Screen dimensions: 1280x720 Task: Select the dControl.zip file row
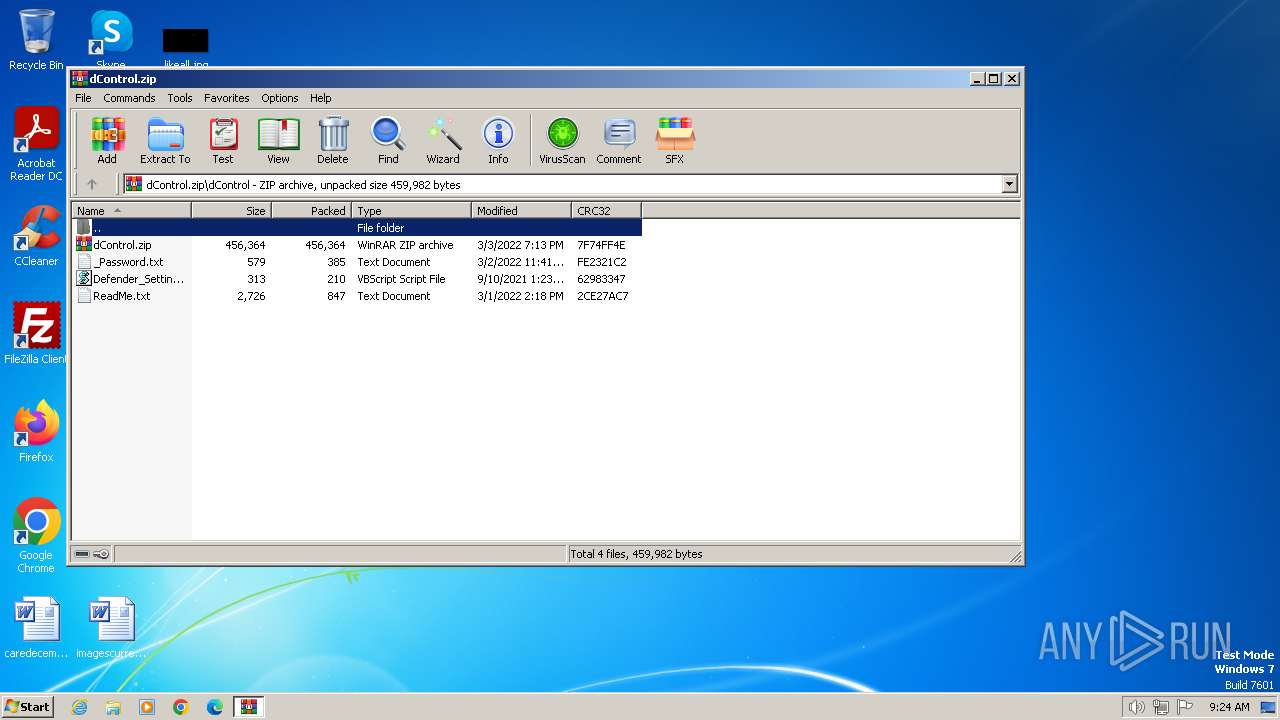point(357,245)
